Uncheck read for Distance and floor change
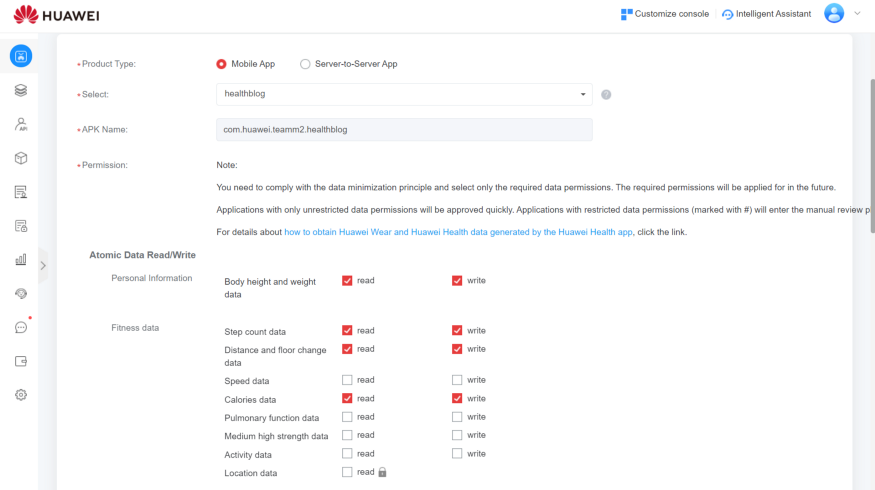Viewport: 875px width, 490px height. 347,349
